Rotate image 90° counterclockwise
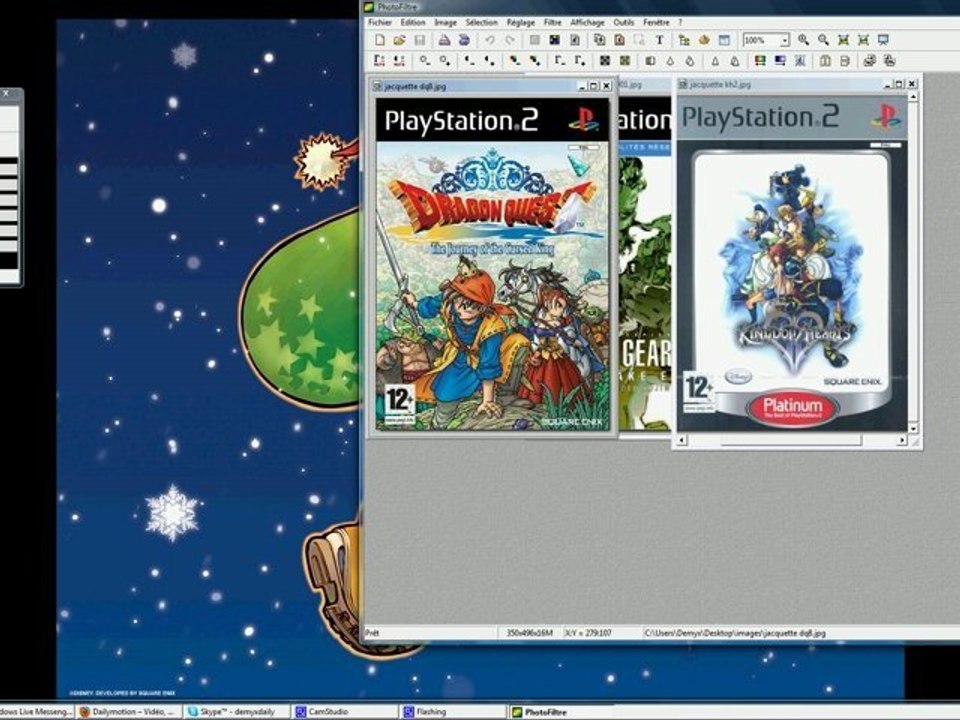This screenshot has width=960, height=720. click(x=869, y=61)
